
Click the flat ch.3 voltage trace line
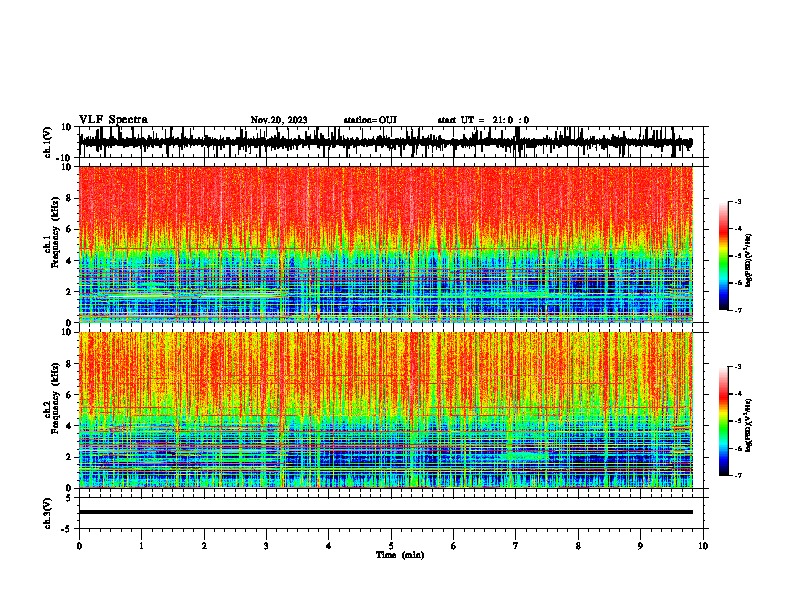pyautogui.click(x=385, y=512)
